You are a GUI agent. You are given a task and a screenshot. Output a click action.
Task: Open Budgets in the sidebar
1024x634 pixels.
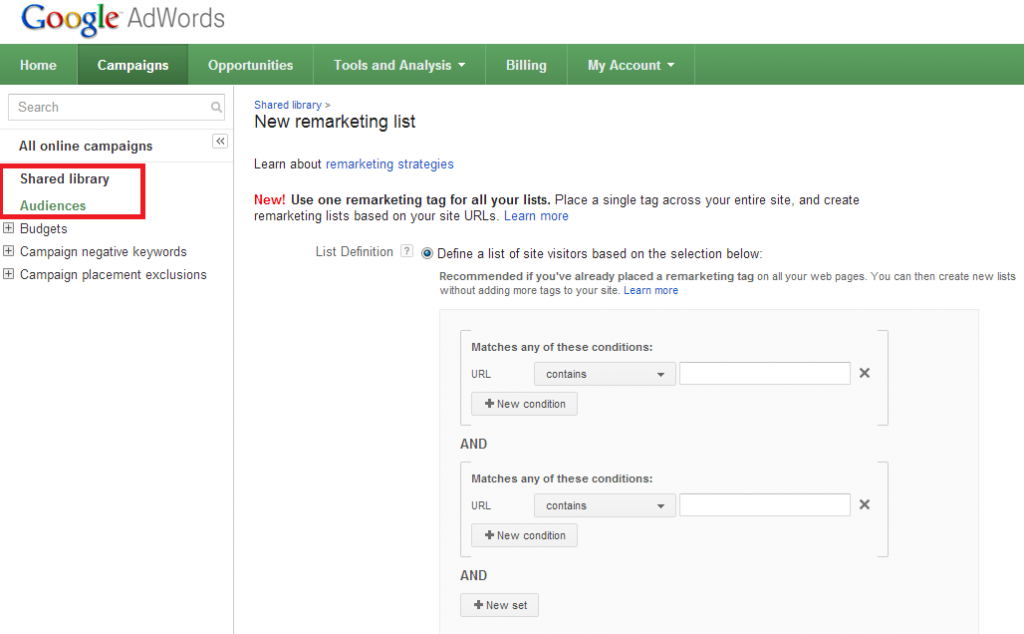coord(43,229)
